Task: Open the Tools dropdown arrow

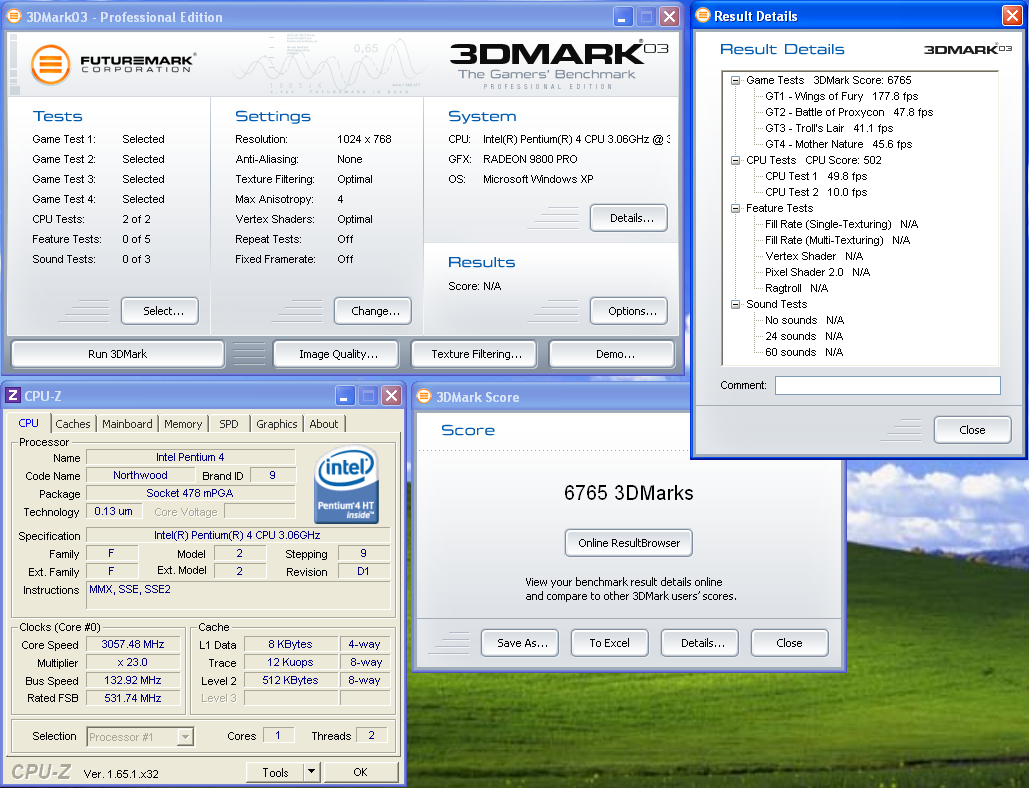Action: (x=312, y=772)
